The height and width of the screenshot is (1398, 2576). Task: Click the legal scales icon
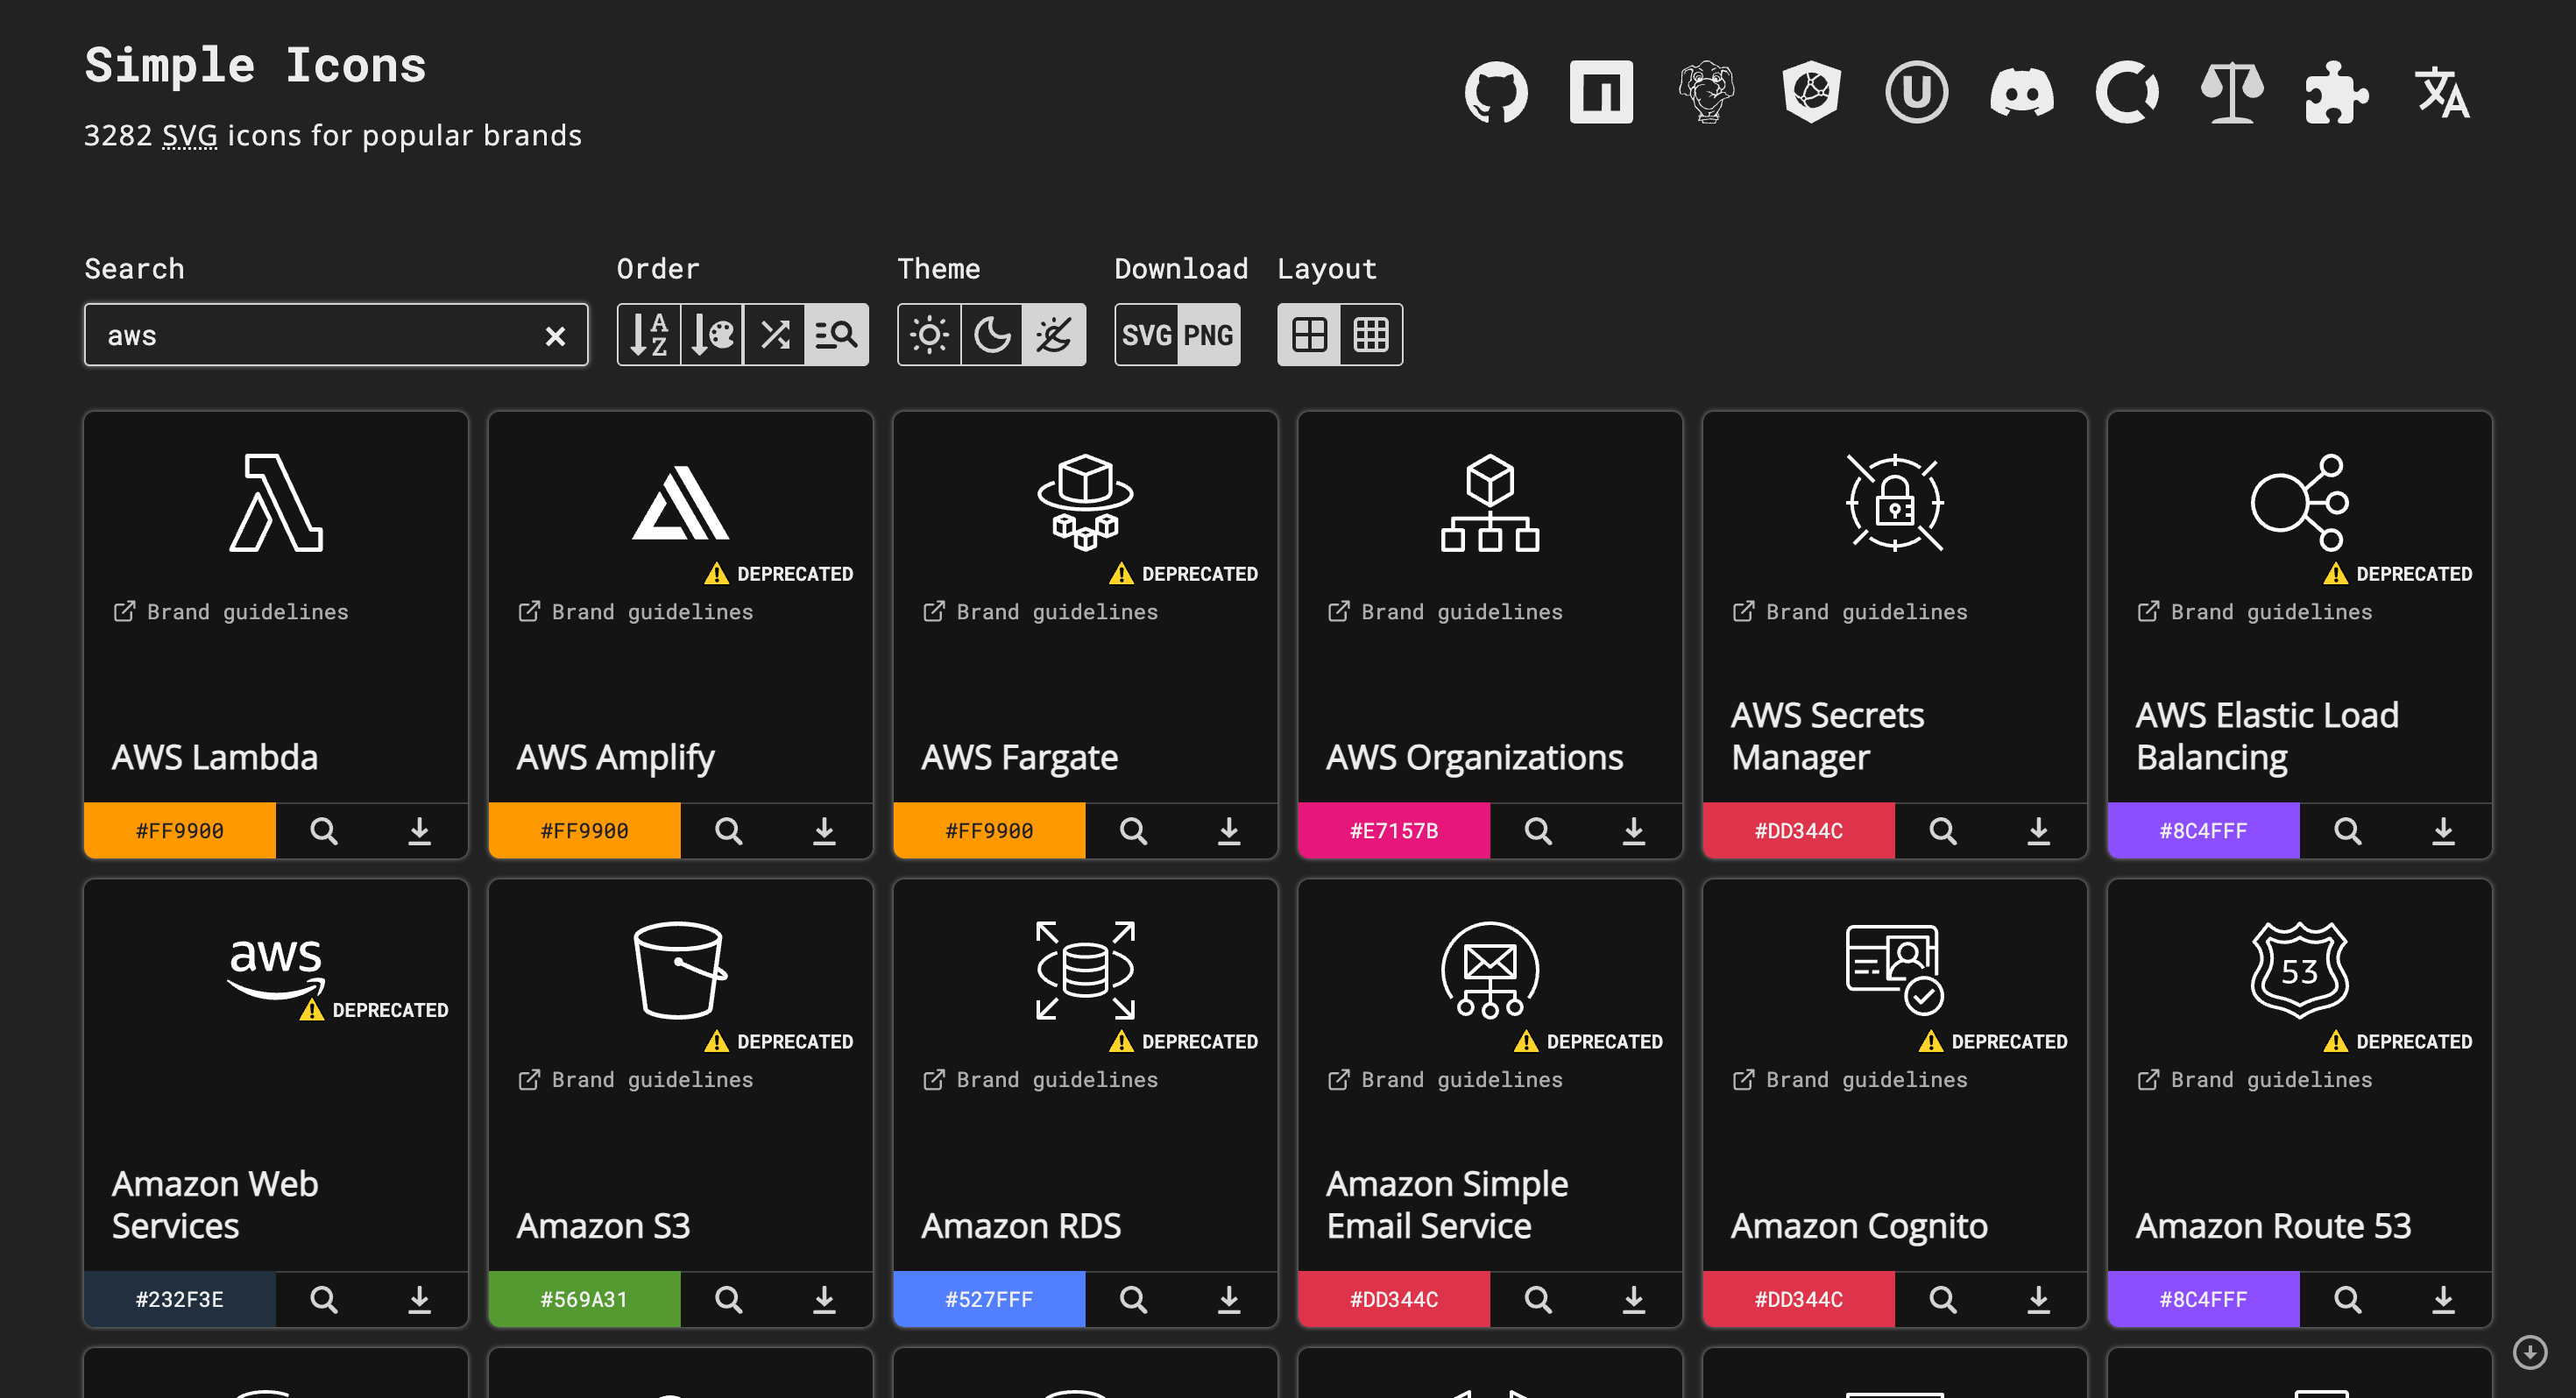[2232, 93]
